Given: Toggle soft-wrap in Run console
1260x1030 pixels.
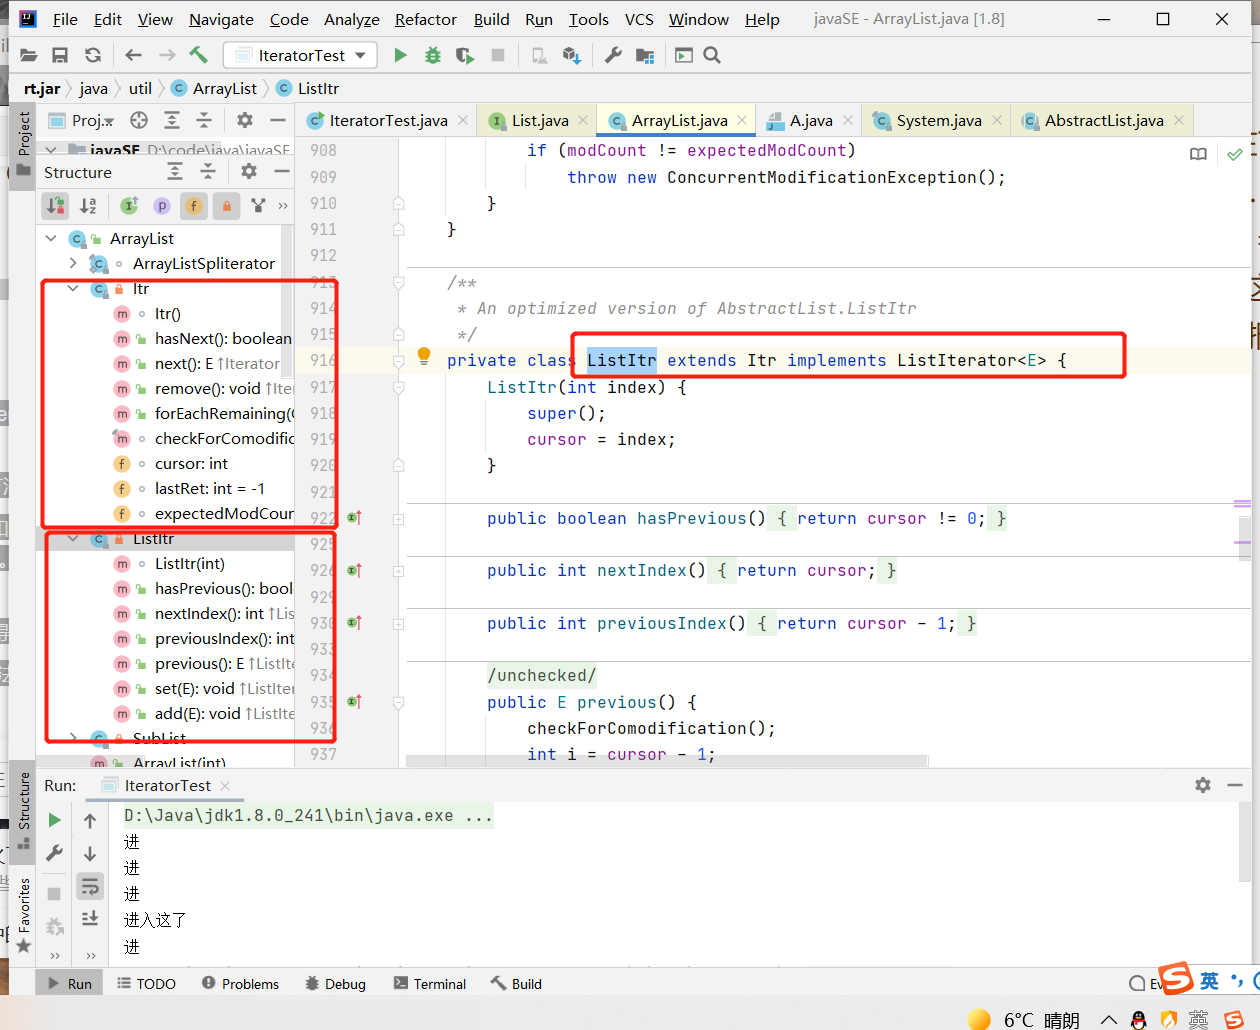Looking at the screenshot, I should pos(90,886).
